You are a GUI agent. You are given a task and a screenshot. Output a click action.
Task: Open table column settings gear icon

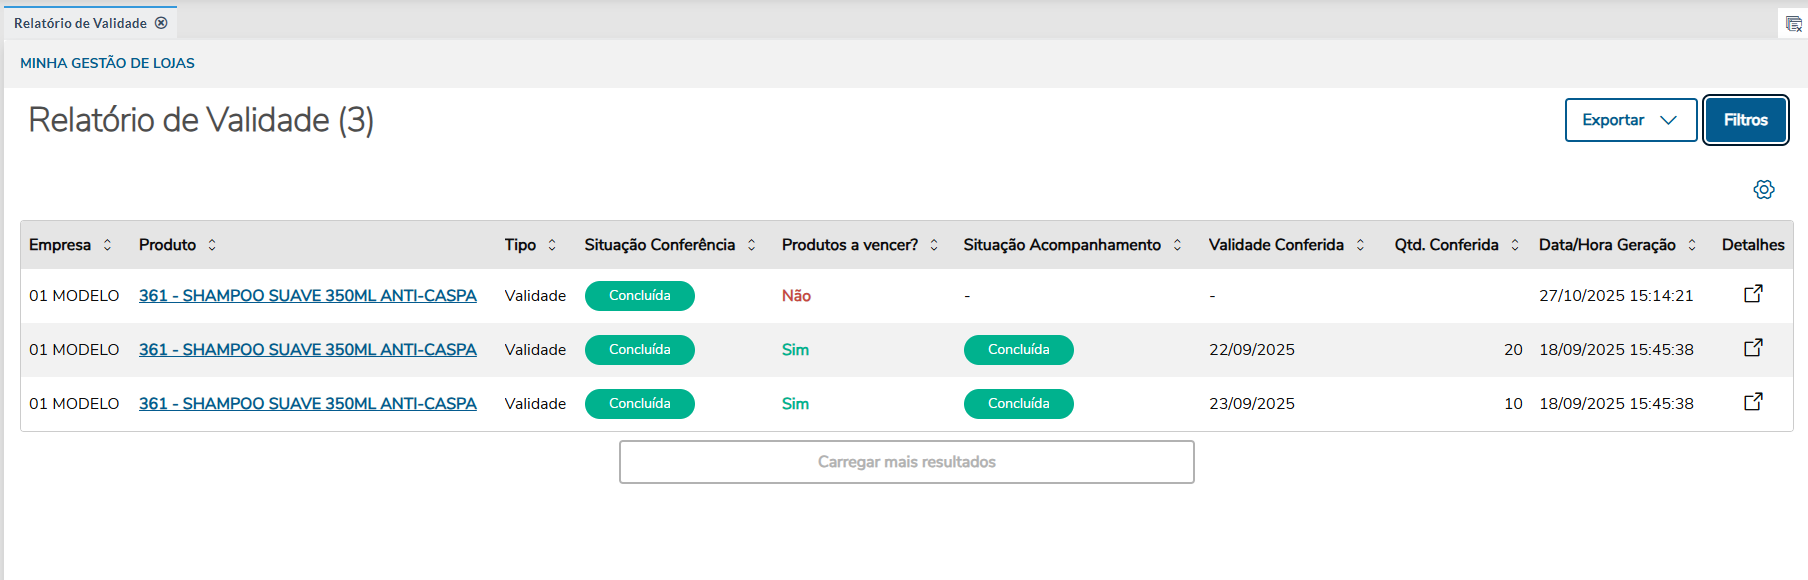click(x=1763, y=190)
